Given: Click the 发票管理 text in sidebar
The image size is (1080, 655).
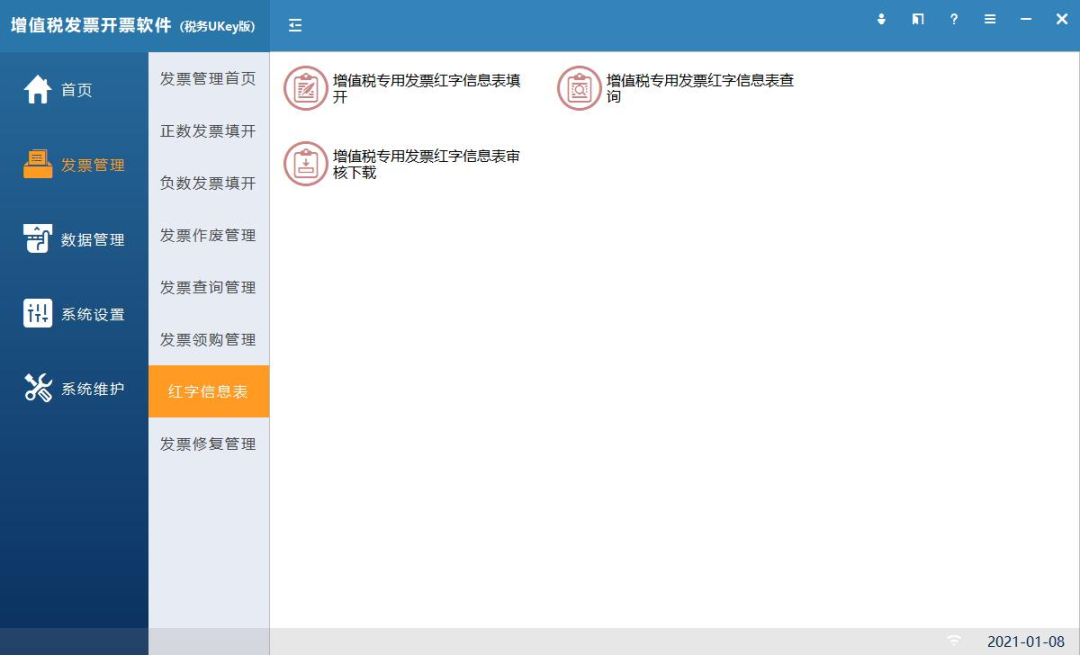Looking at the screenshot, I should coord(93,165).
